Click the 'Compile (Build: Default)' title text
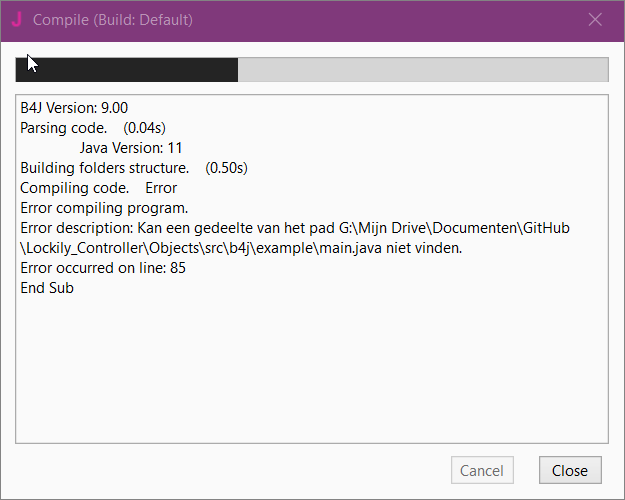Viewport: 625px width, 500px height. [x=113, y=20]
